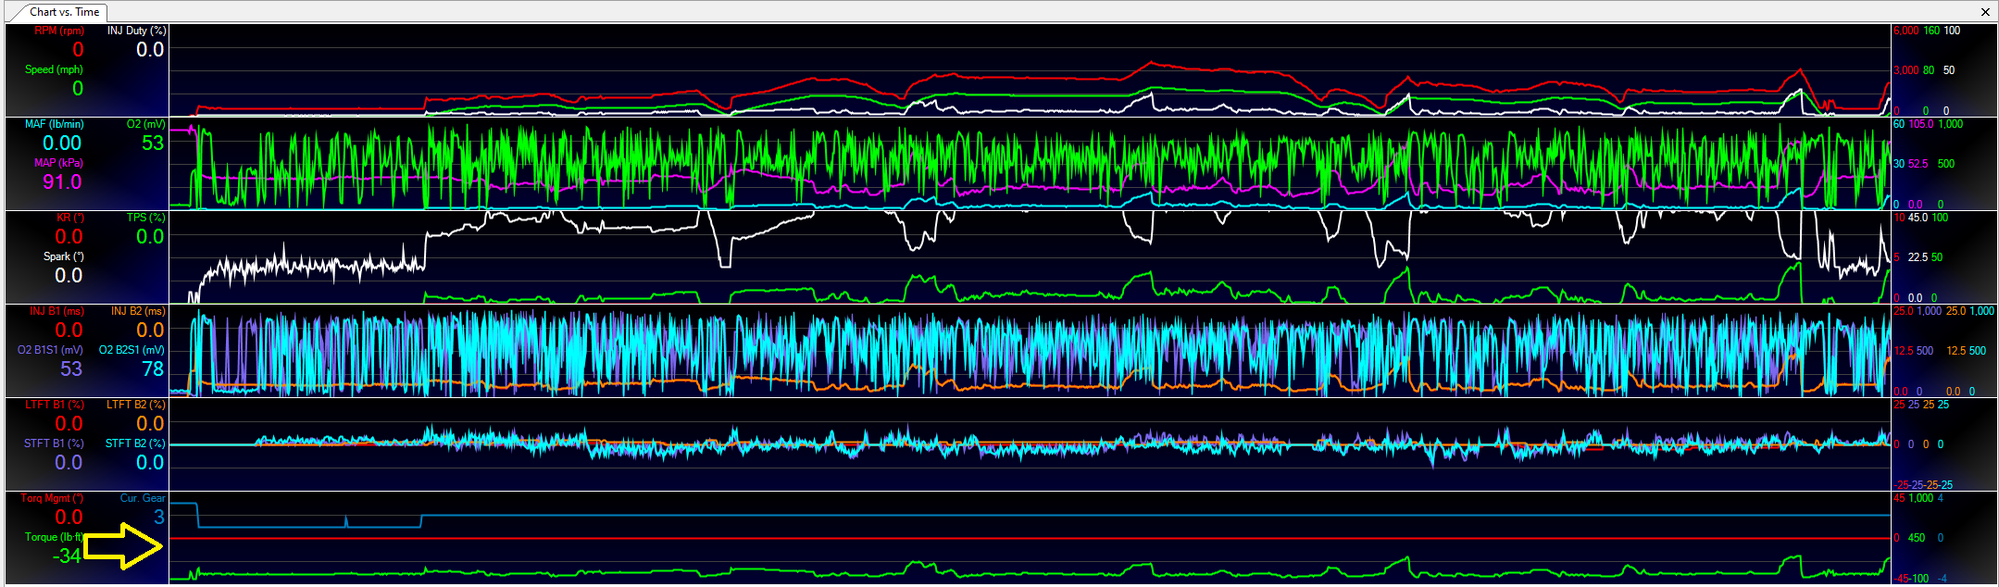Click the Spark (°) channel label
The width and height of the screenshot is (1999, 587).
coord(63,256)
